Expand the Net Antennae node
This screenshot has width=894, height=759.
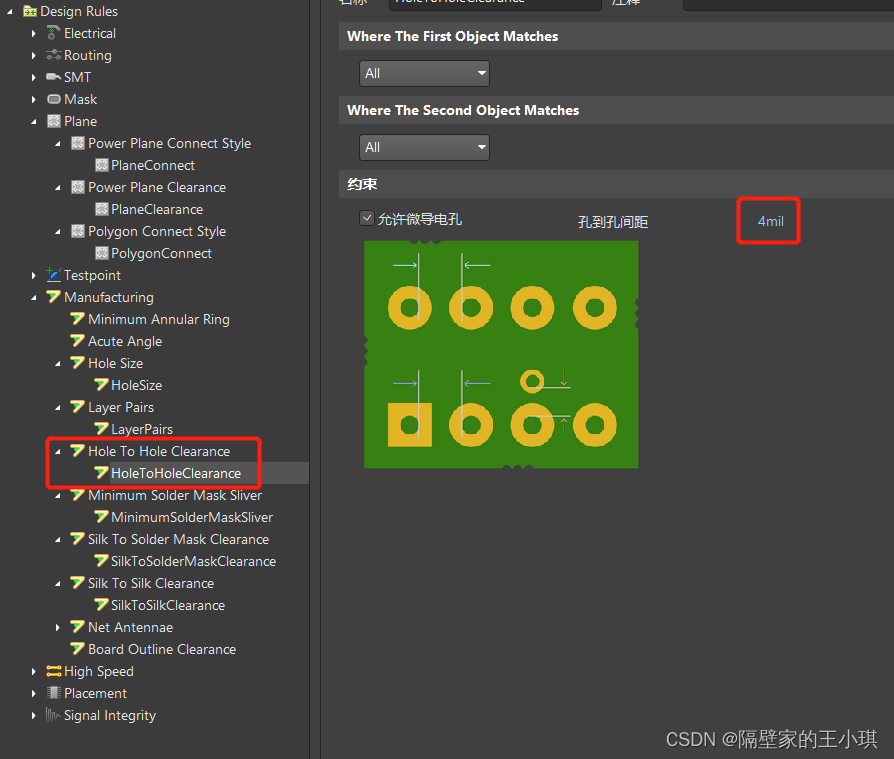coord(58,627)
